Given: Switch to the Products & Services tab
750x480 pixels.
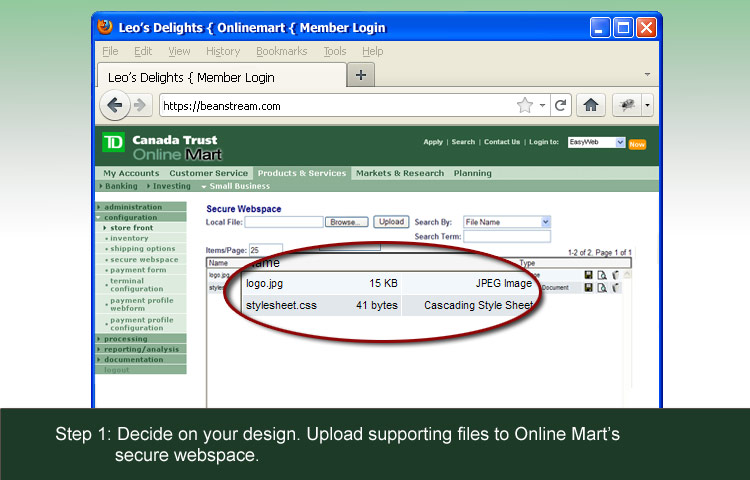Looking at the screenshot, I should coord(302,173).
